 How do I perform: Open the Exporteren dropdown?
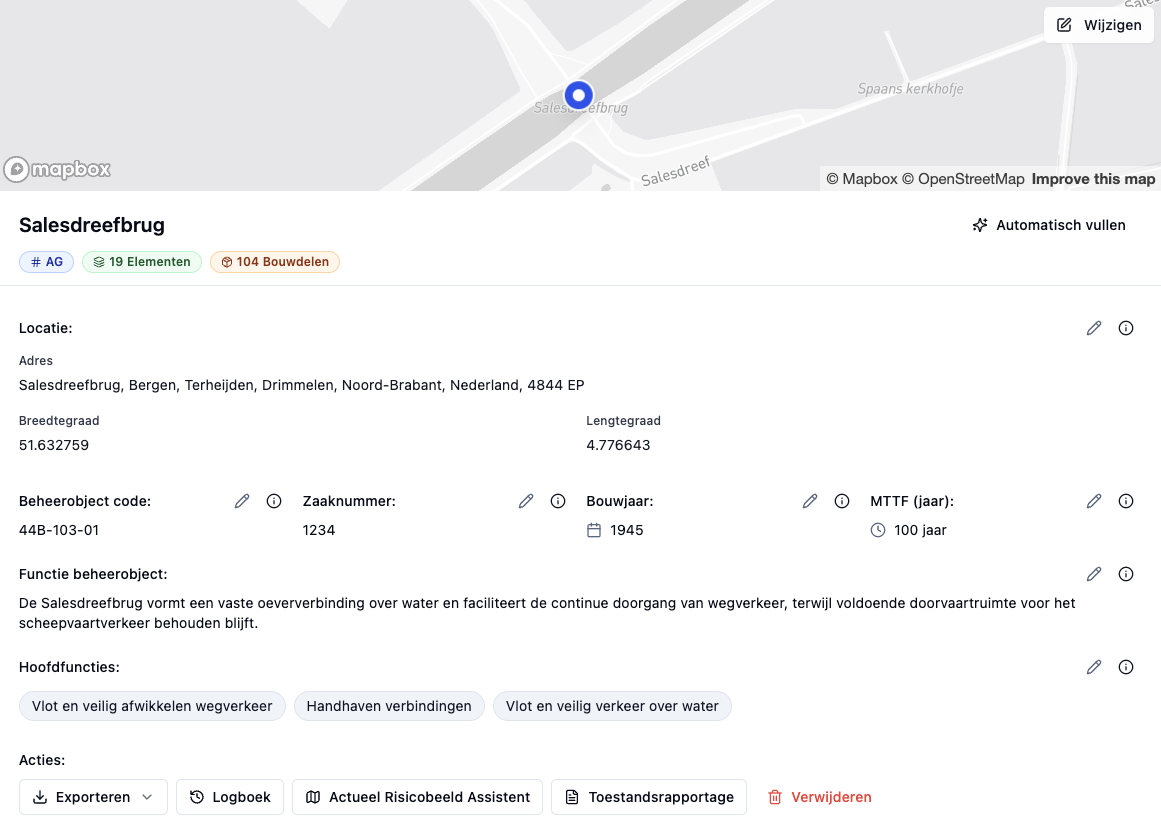[x=93, y=797]
